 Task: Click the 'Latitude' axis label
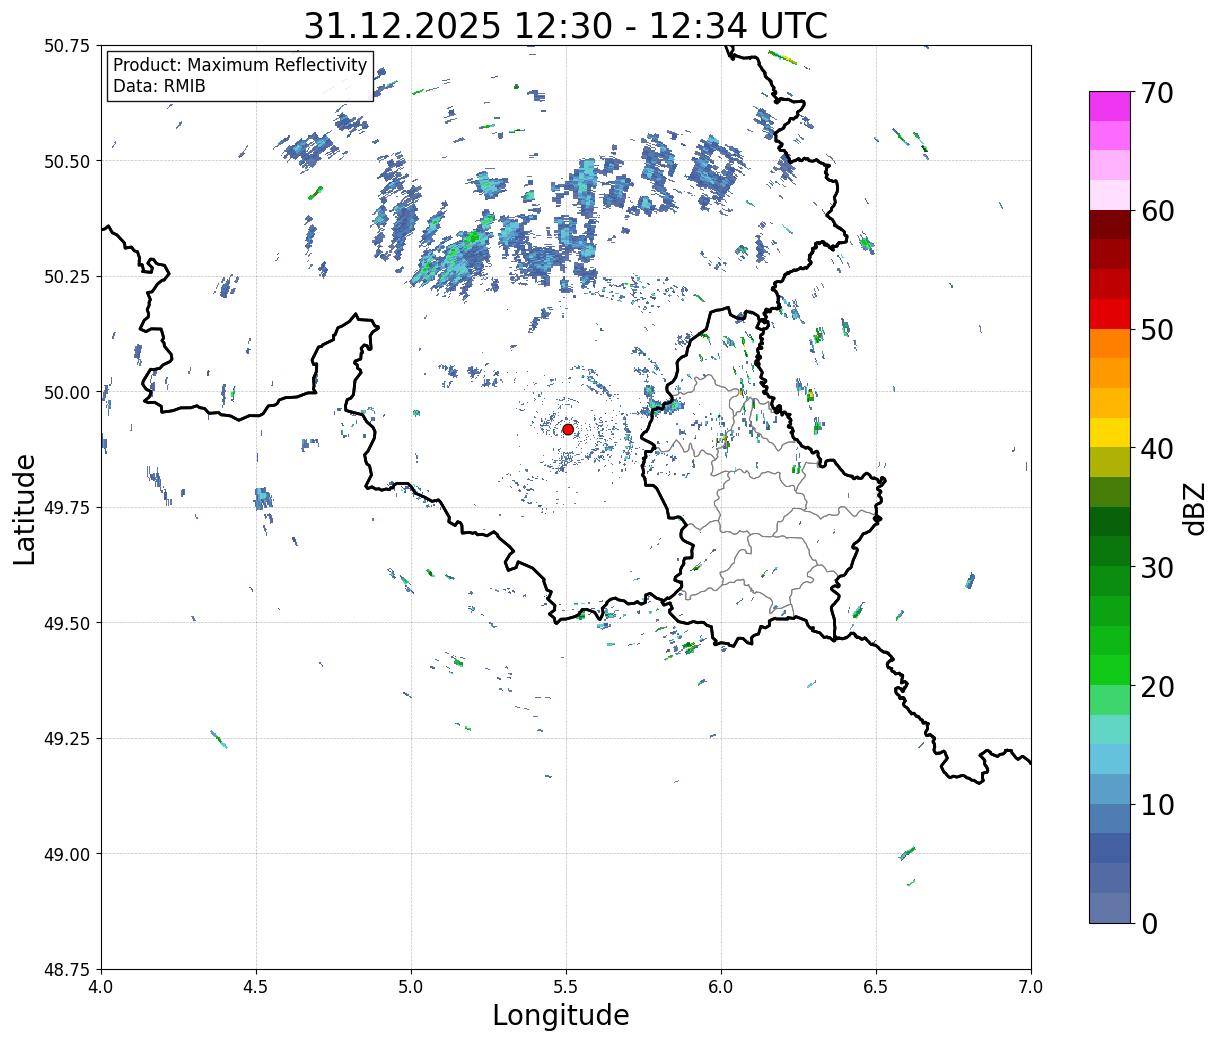coord(25,508)
